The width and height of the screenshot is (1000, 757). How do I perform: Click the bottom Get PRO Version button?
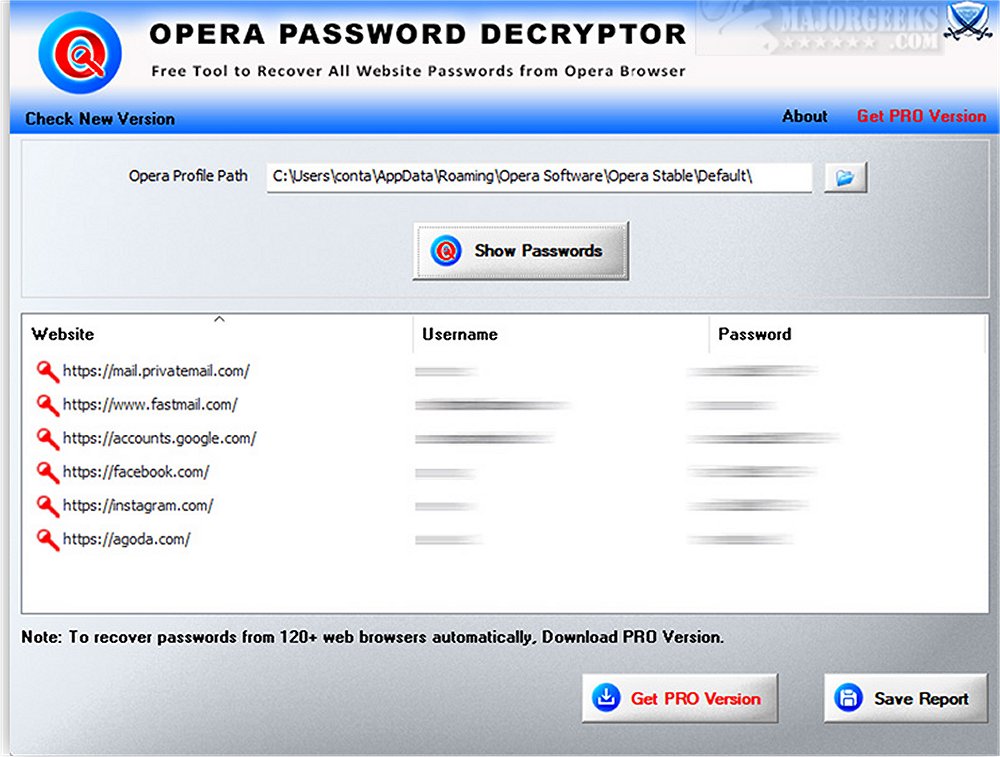pos(679,698)
